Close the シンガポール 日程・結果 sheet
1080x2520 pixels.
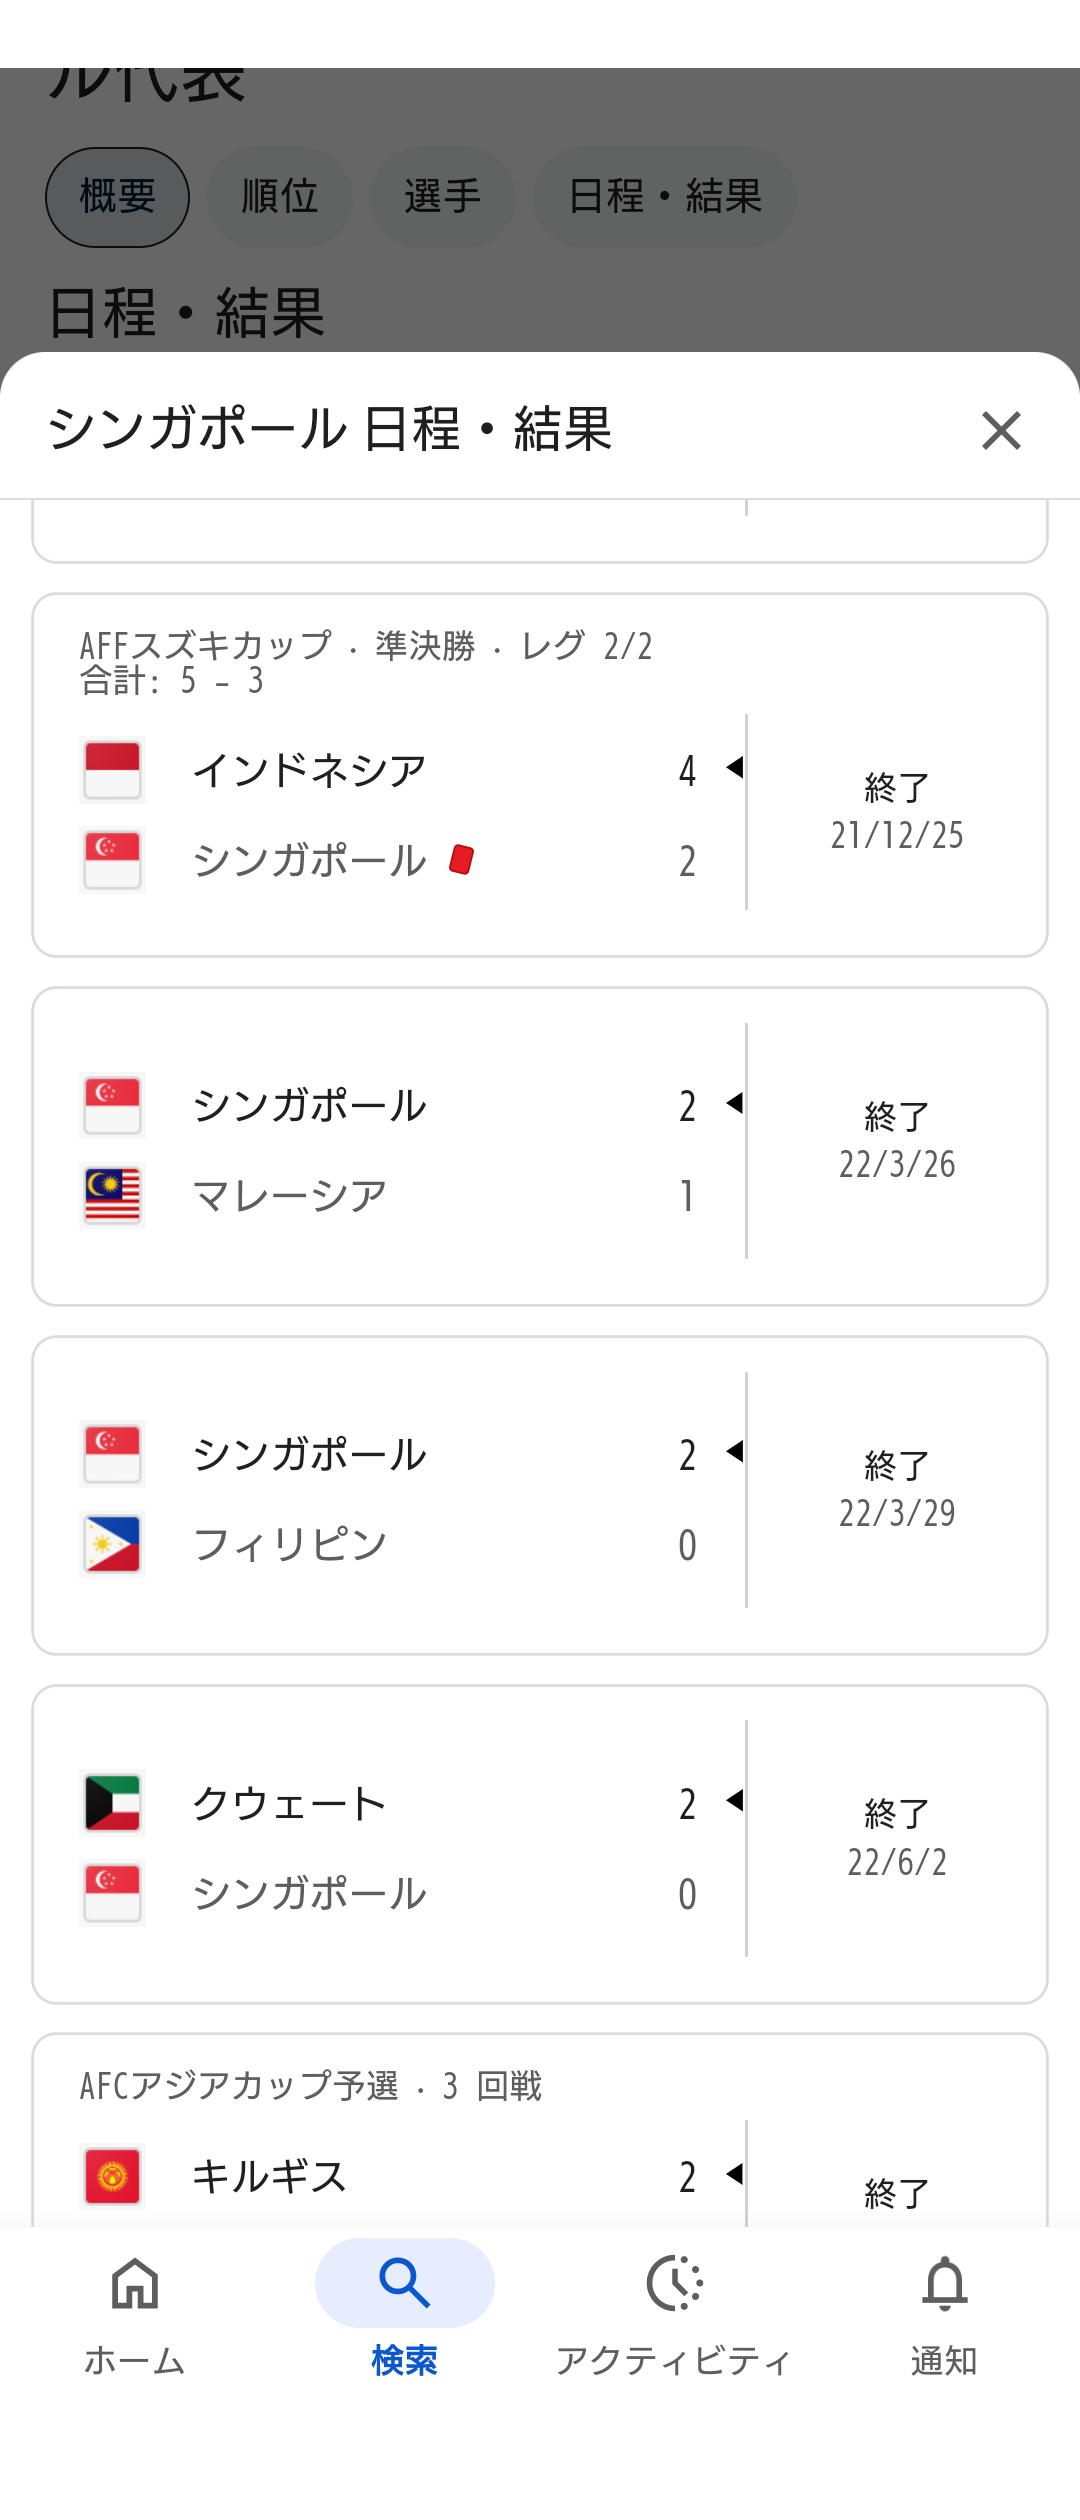pos(1001,431)
